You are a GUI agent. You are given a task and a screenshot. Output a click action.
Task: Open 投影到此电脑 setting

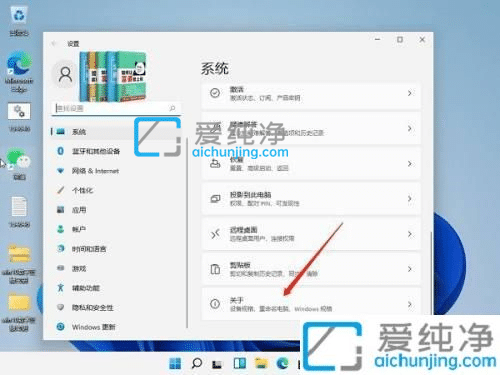pyautogui.click(x=311, y=199)
